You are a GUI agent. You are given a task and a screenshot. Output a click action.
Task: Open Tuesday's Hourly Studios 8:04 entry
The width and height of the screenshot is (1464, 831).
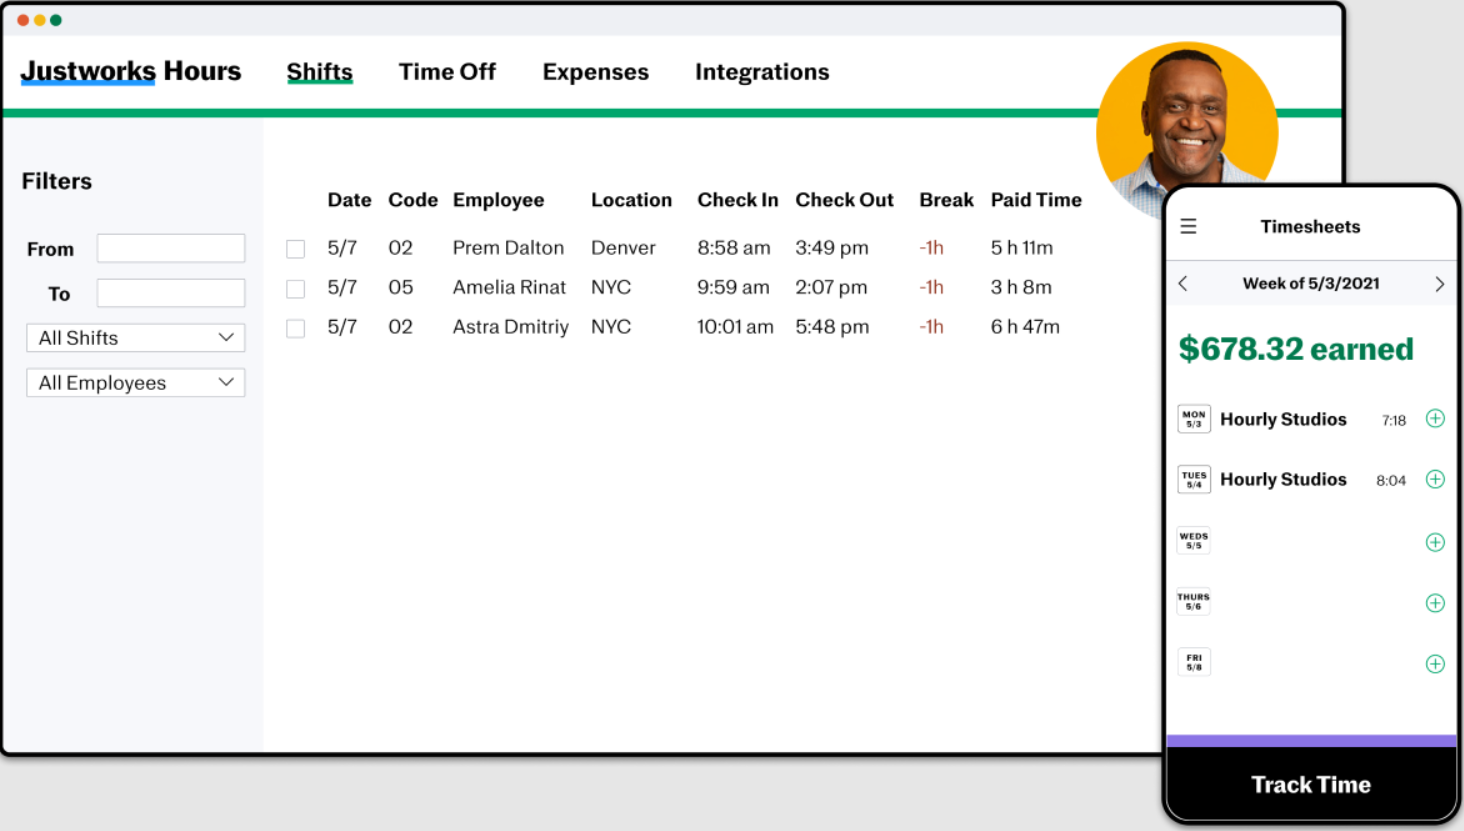coord(1311,480)
